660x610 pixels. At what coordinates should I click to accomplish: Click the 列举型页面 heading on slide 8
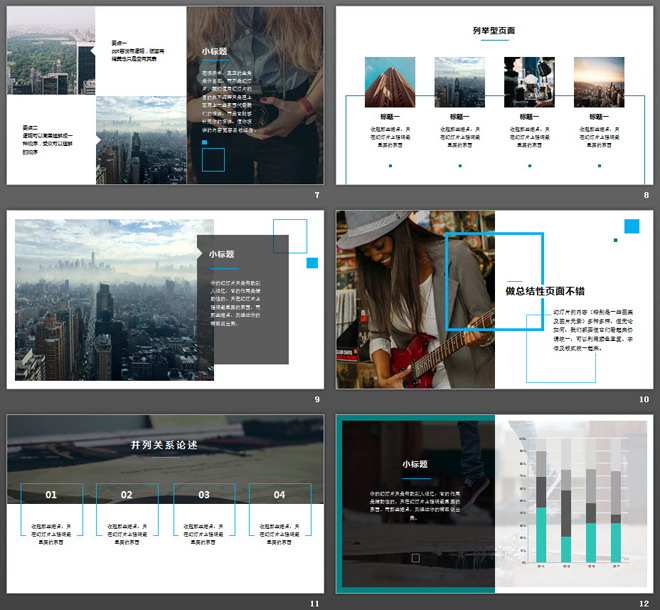(494, 31)
